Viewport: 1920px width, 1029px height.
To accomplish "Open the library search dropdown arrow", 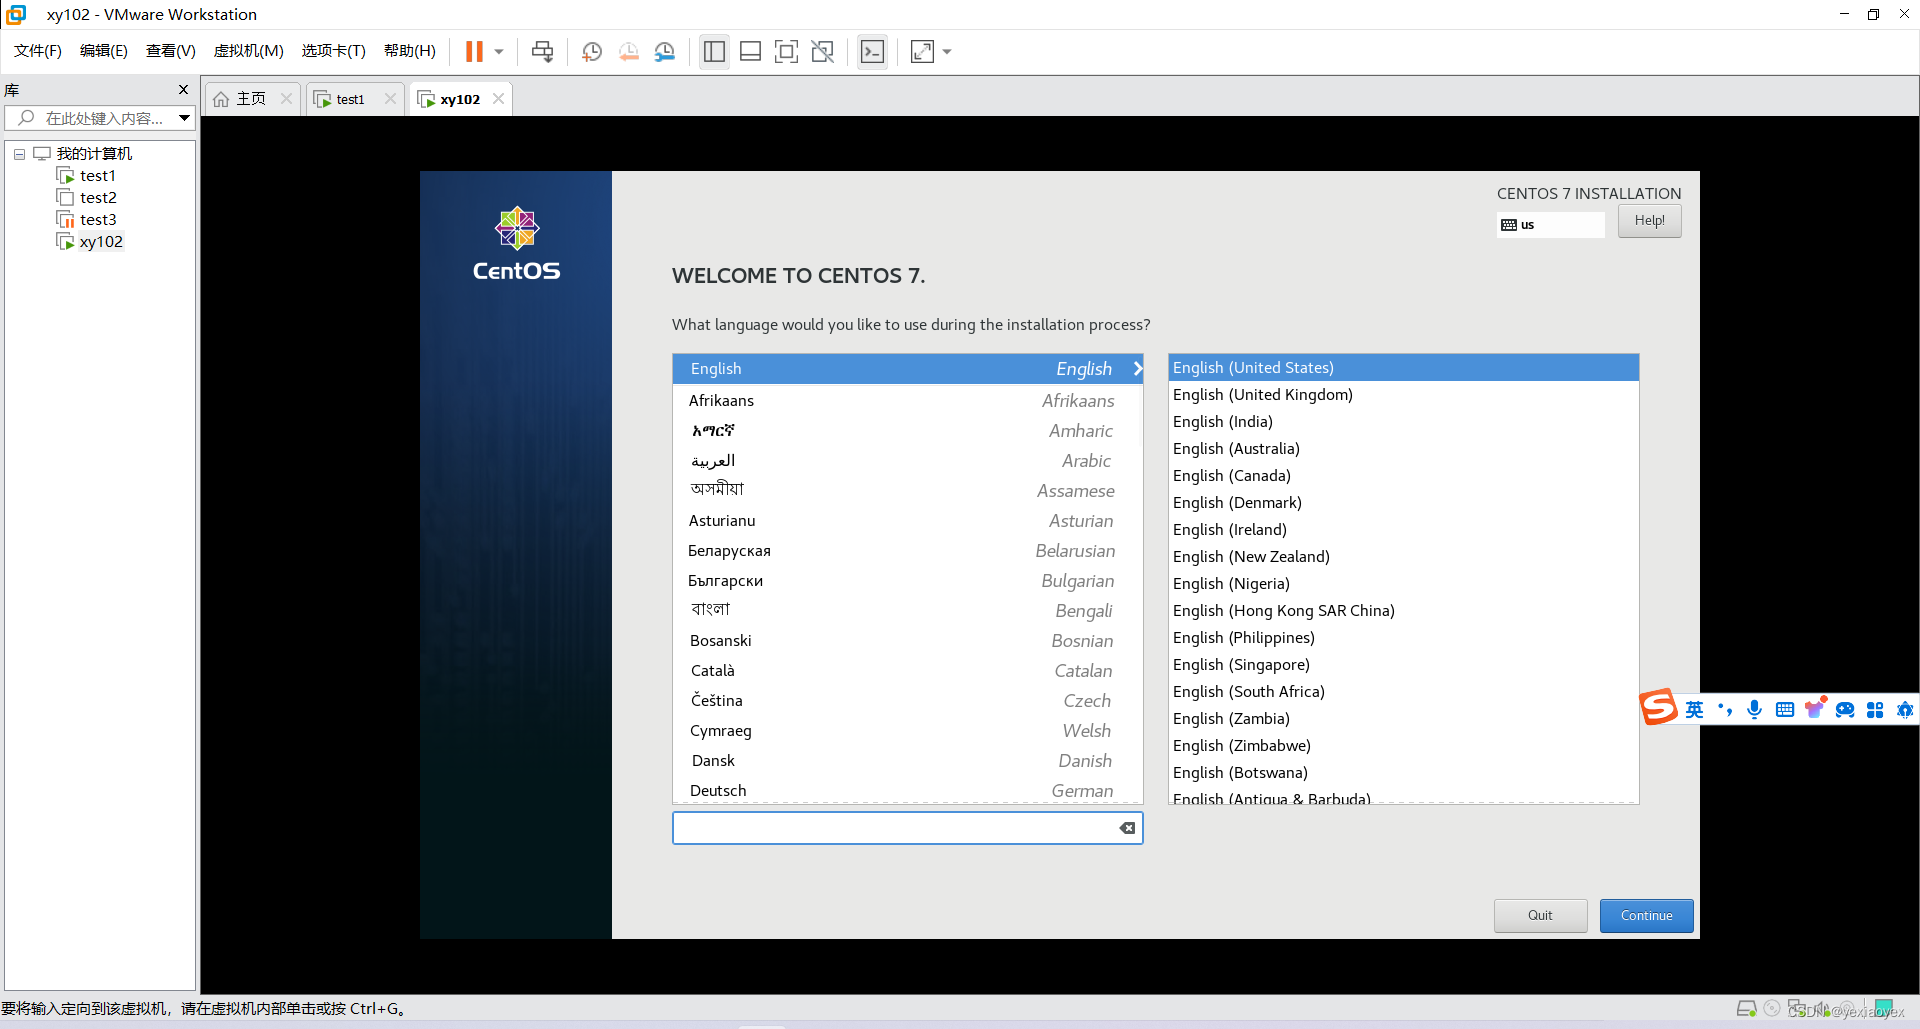I will (x=185, y=118).
